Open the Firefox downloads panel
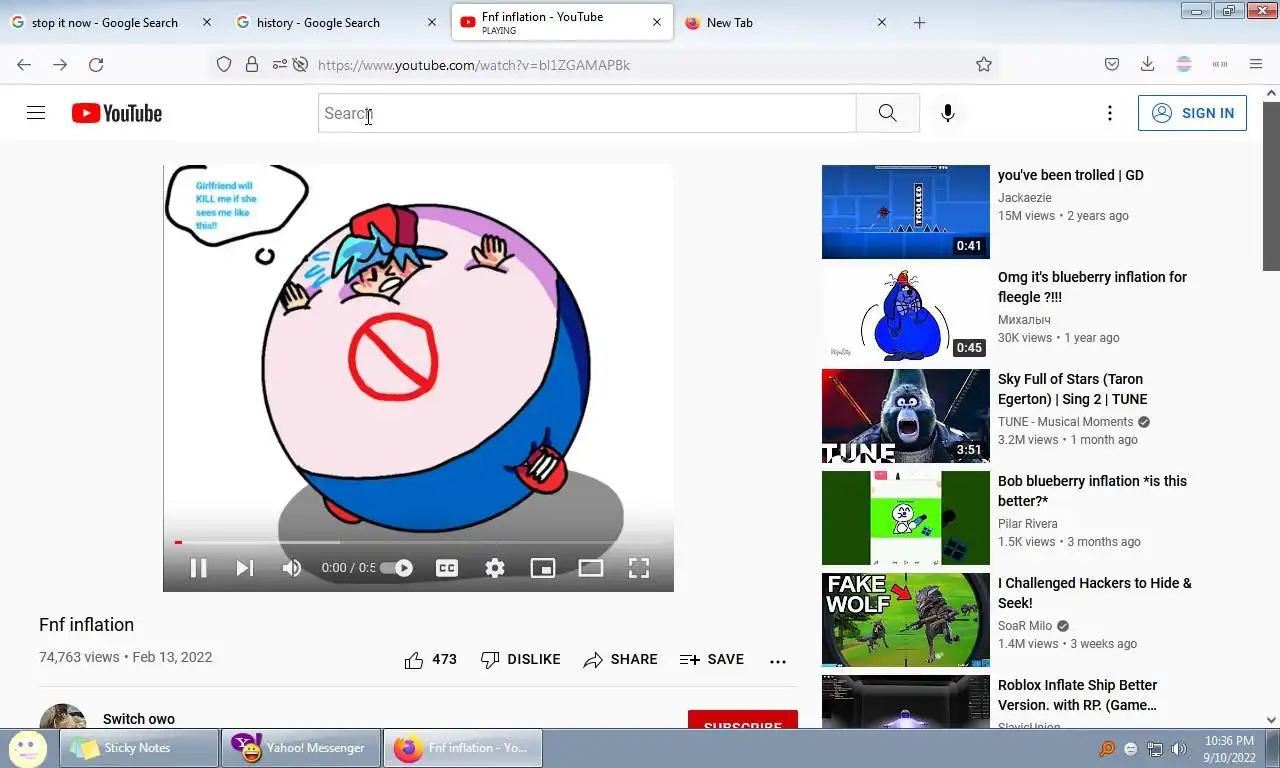 pyautogui.click(x=1147, y=65)
